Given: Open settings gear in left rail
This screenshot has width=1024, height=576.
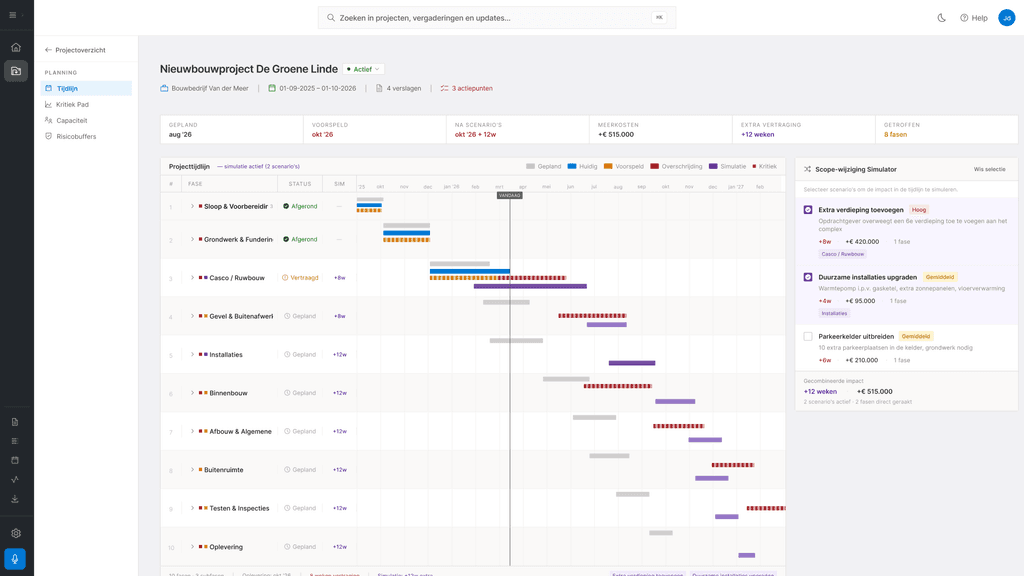Looking at the screenshot, I should 16,533.
